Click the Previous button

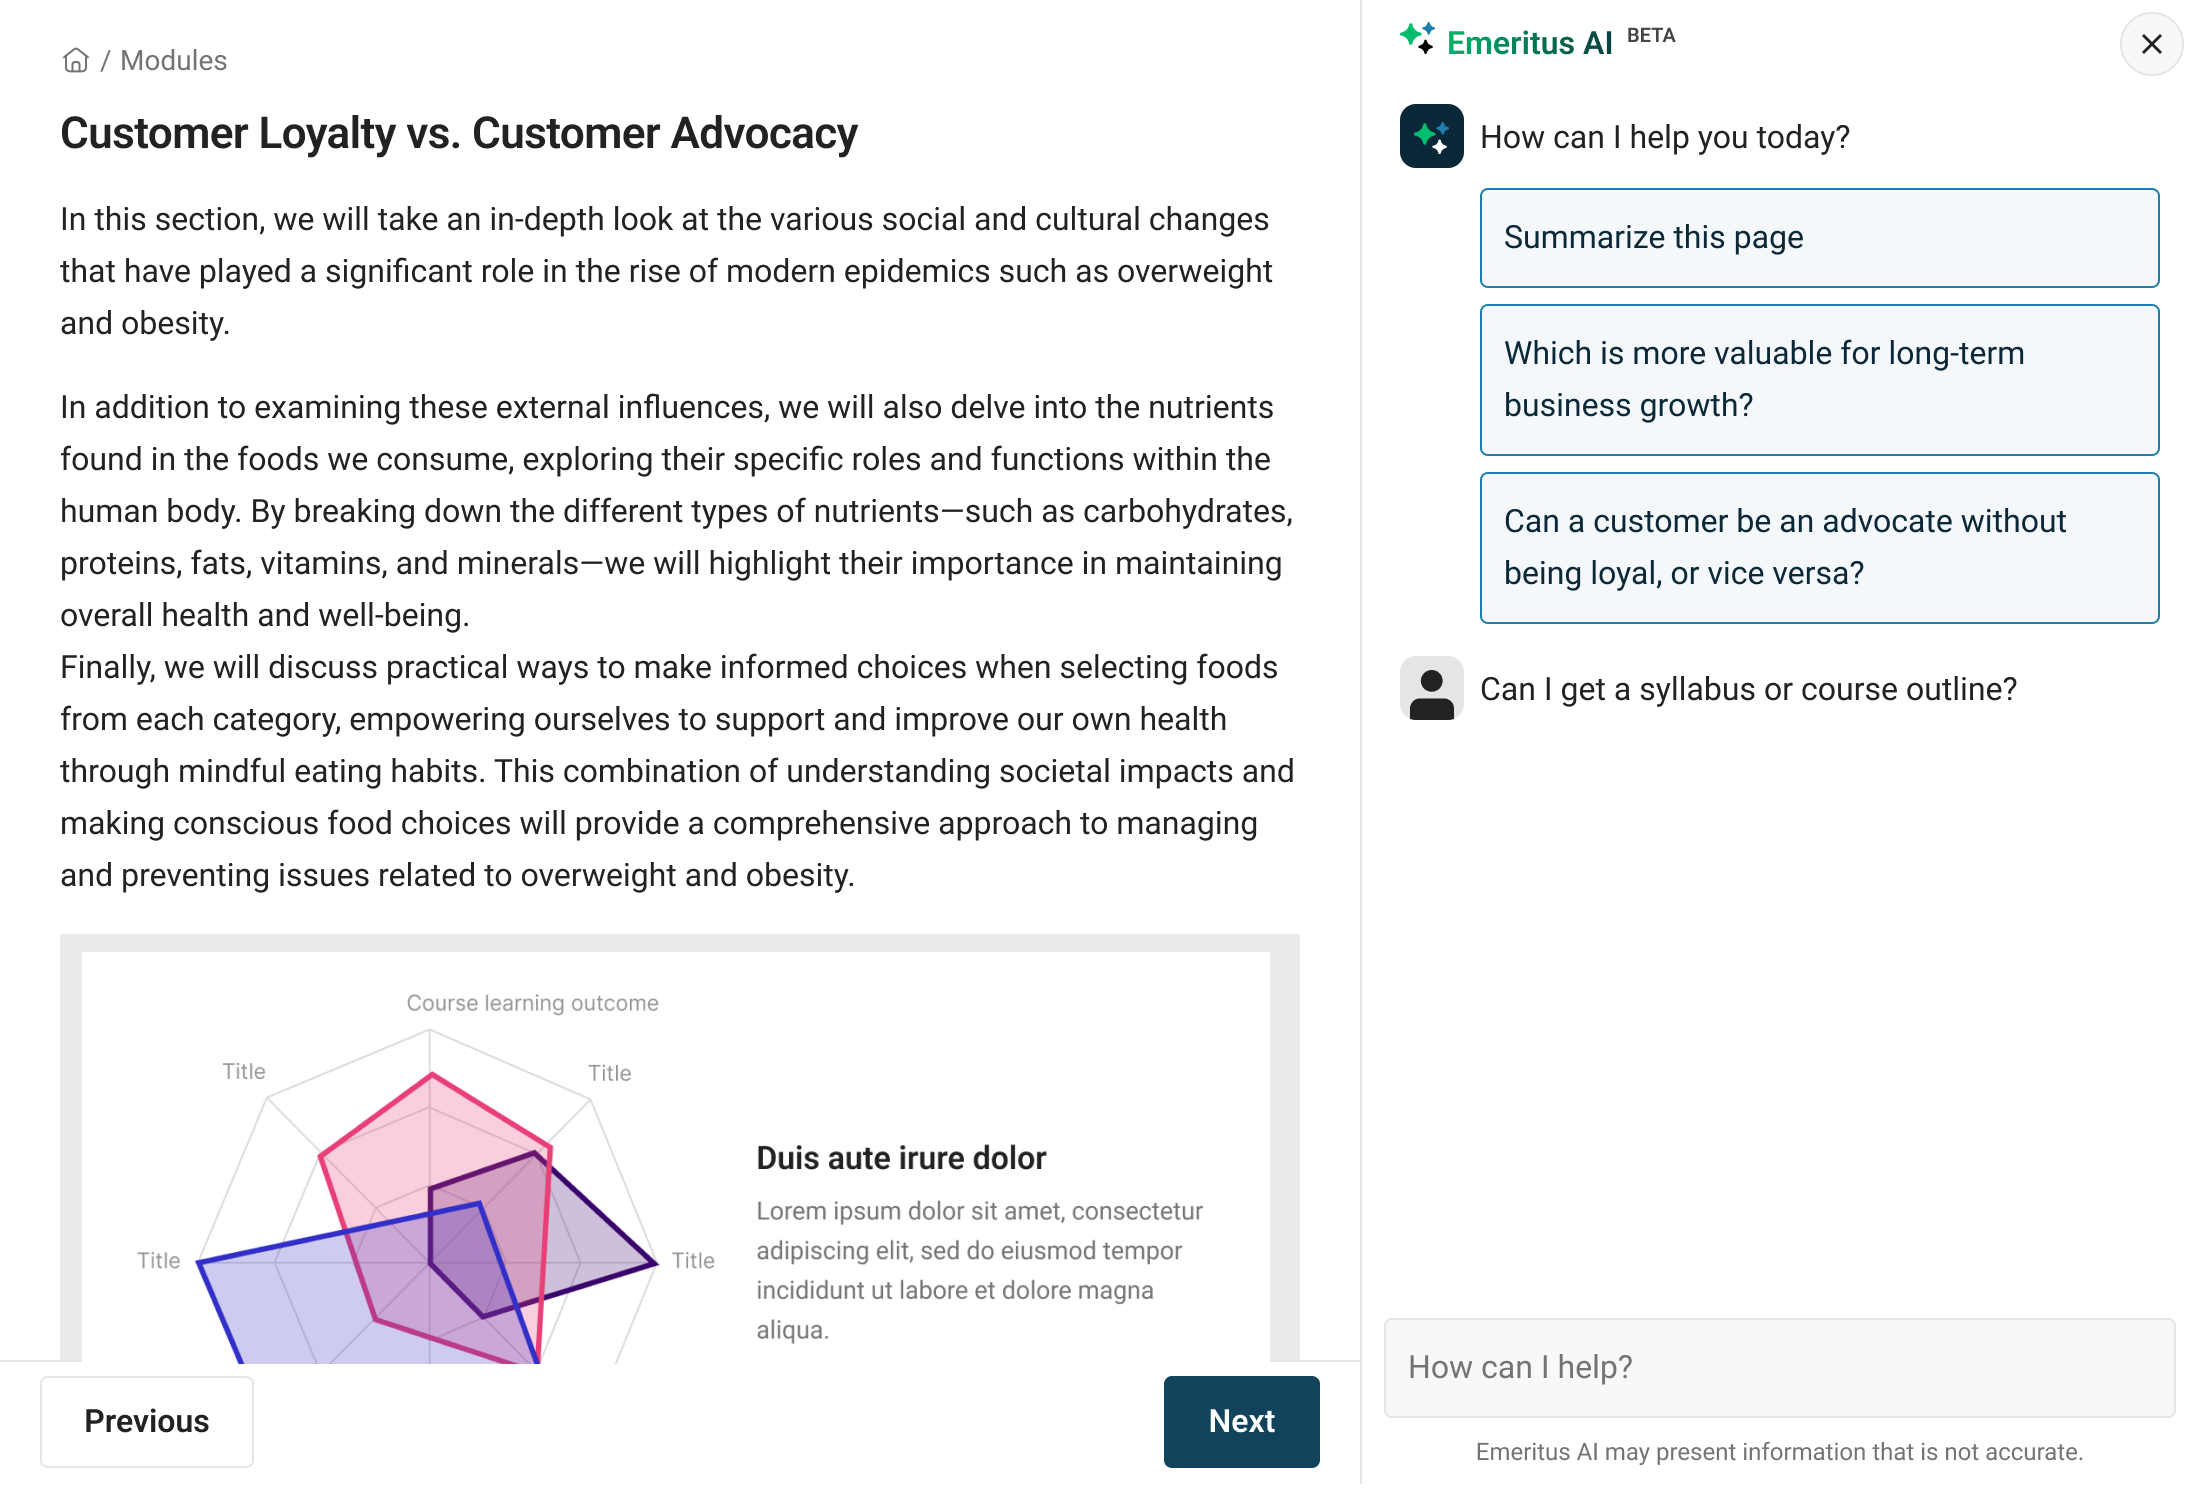click(146, 1421)
